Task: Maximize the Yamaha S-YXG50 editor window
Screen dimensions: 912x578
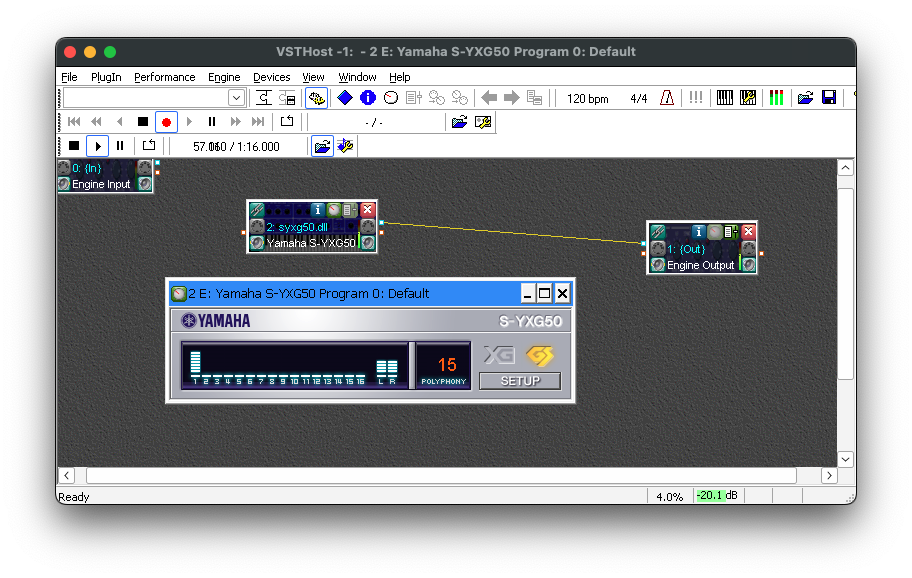Action: tap(544, 293)
